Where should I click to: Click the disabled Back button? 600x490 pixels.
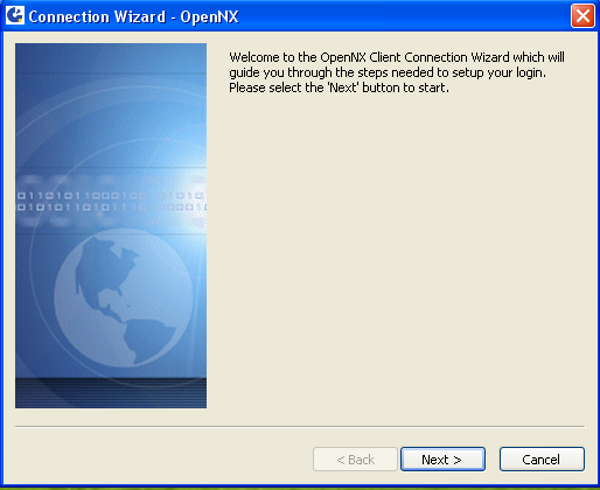(355, 459)
